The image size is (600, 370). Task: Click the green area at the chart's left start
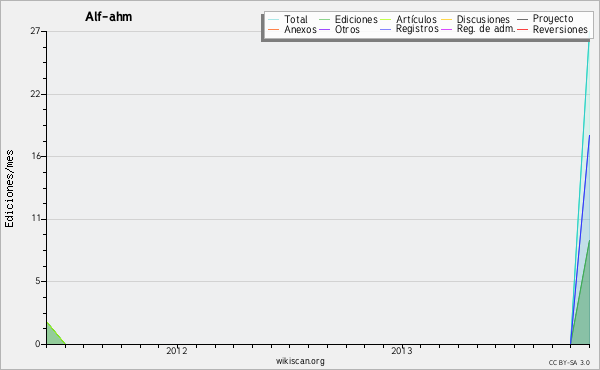point(53,336)
